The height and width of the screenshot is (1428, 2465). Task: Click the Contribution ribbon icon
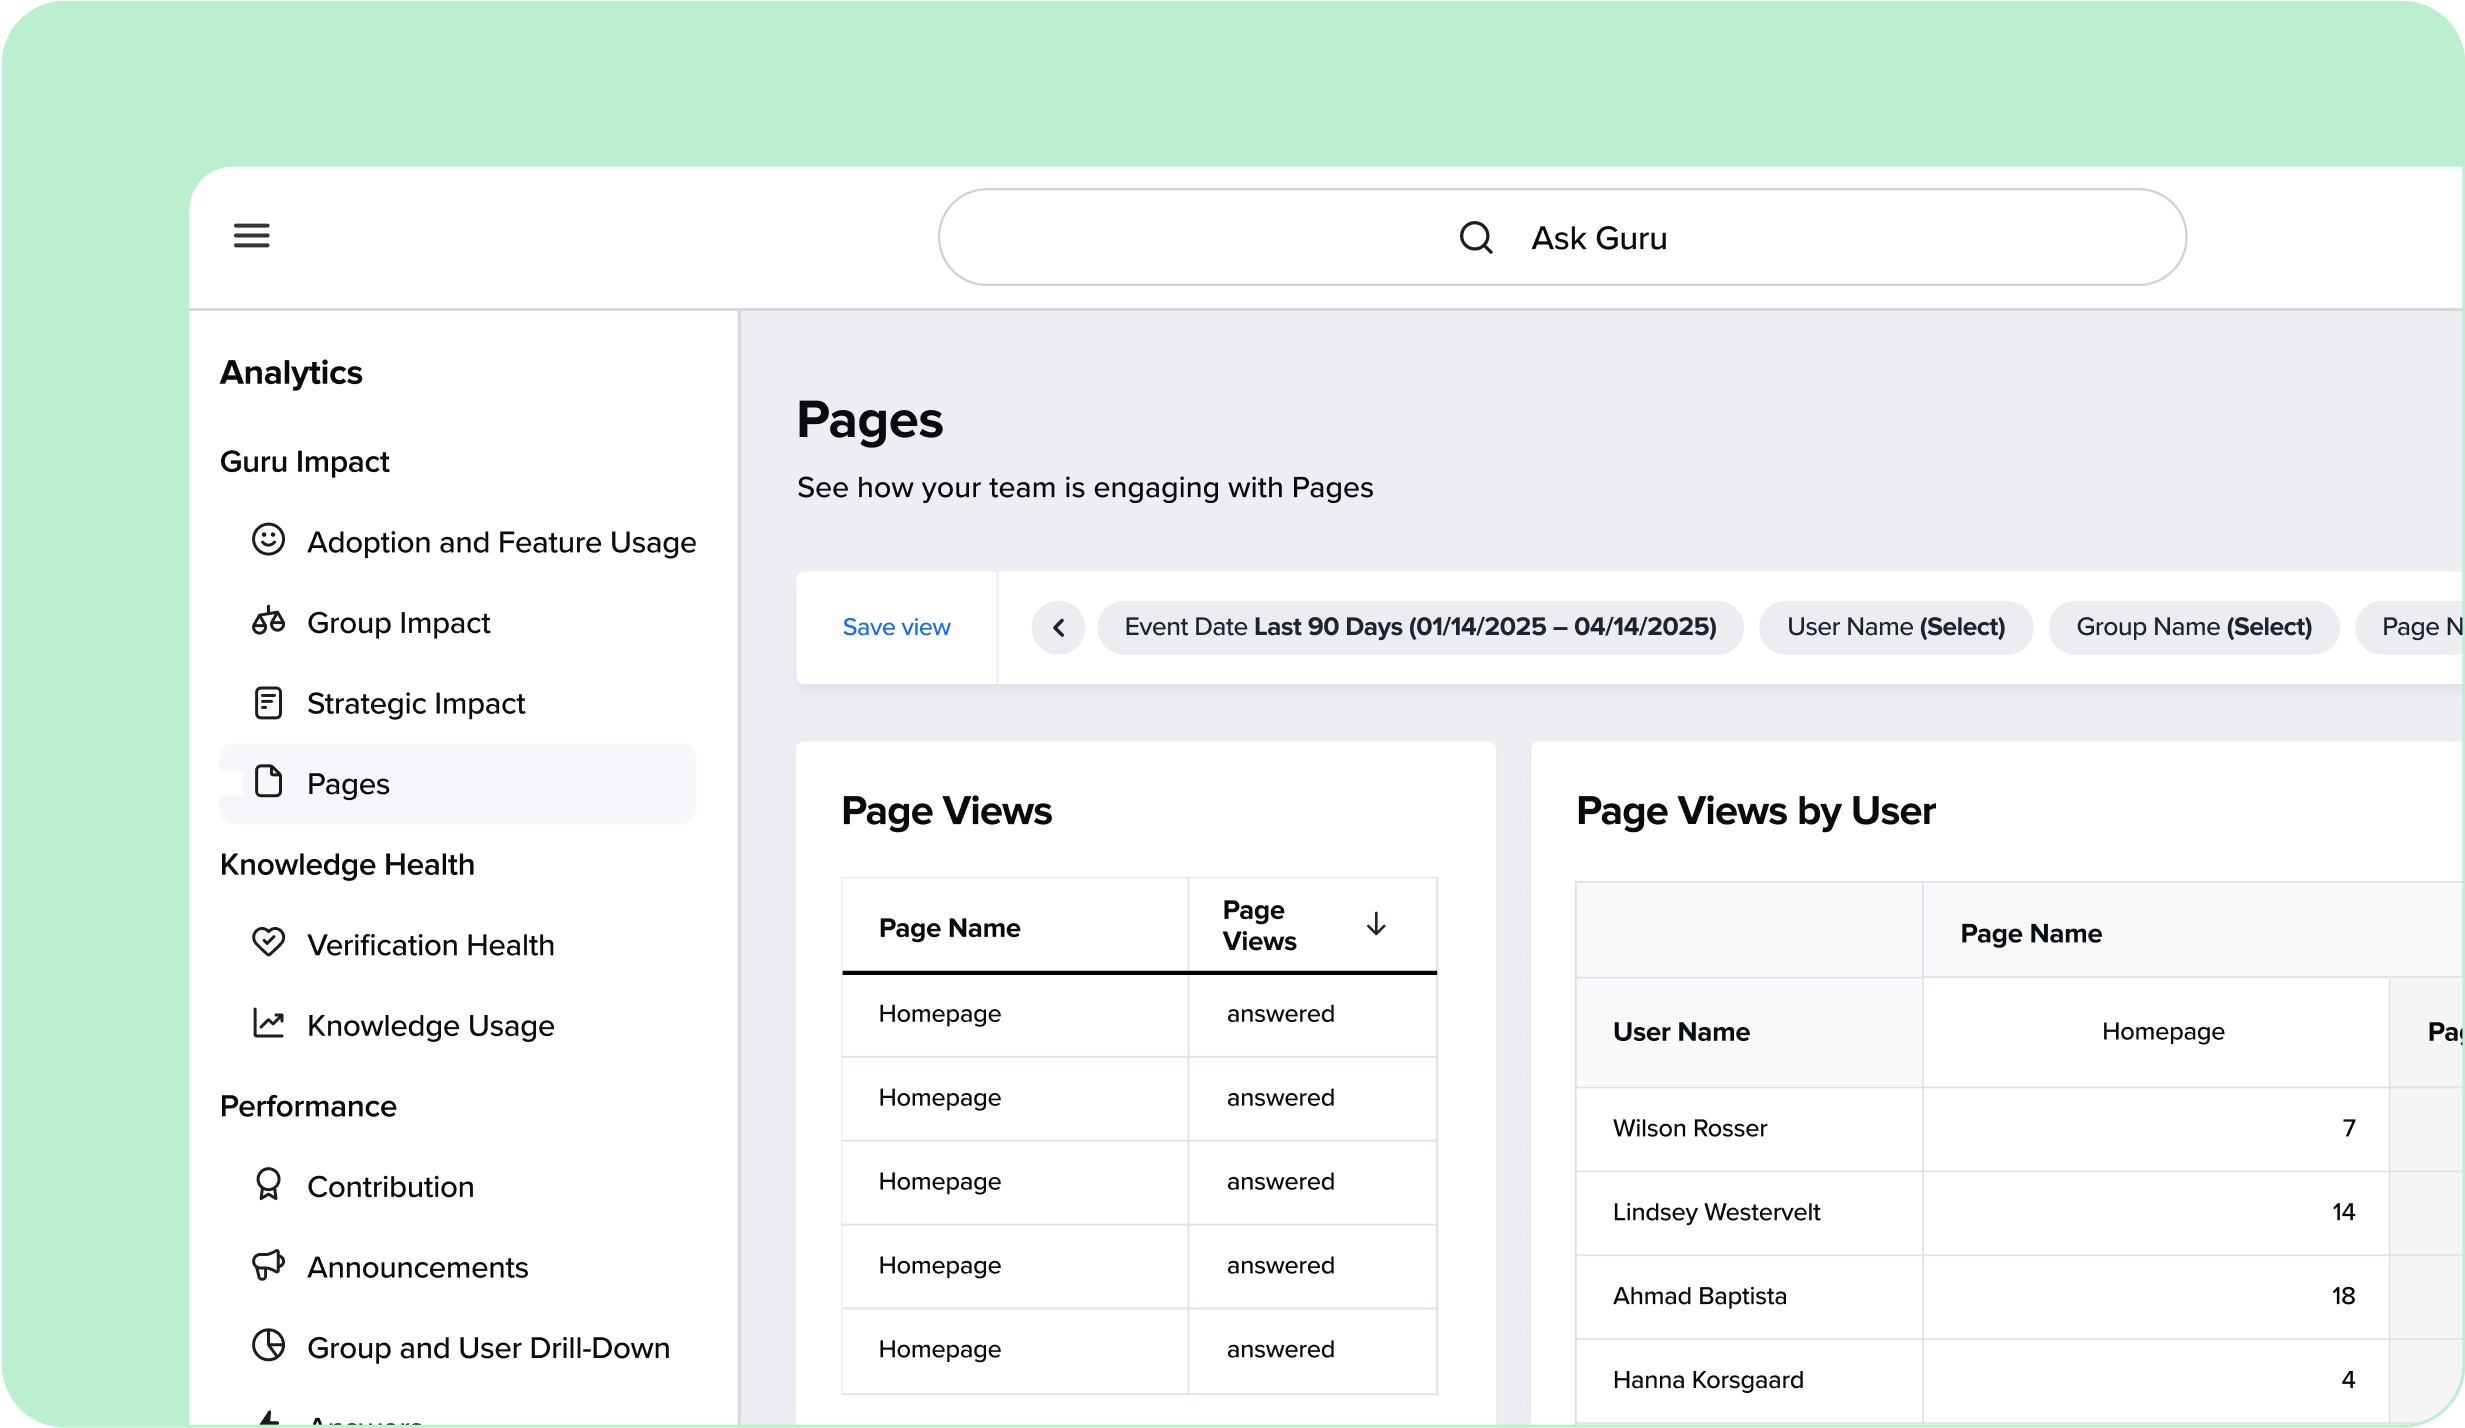[268, 1184]
